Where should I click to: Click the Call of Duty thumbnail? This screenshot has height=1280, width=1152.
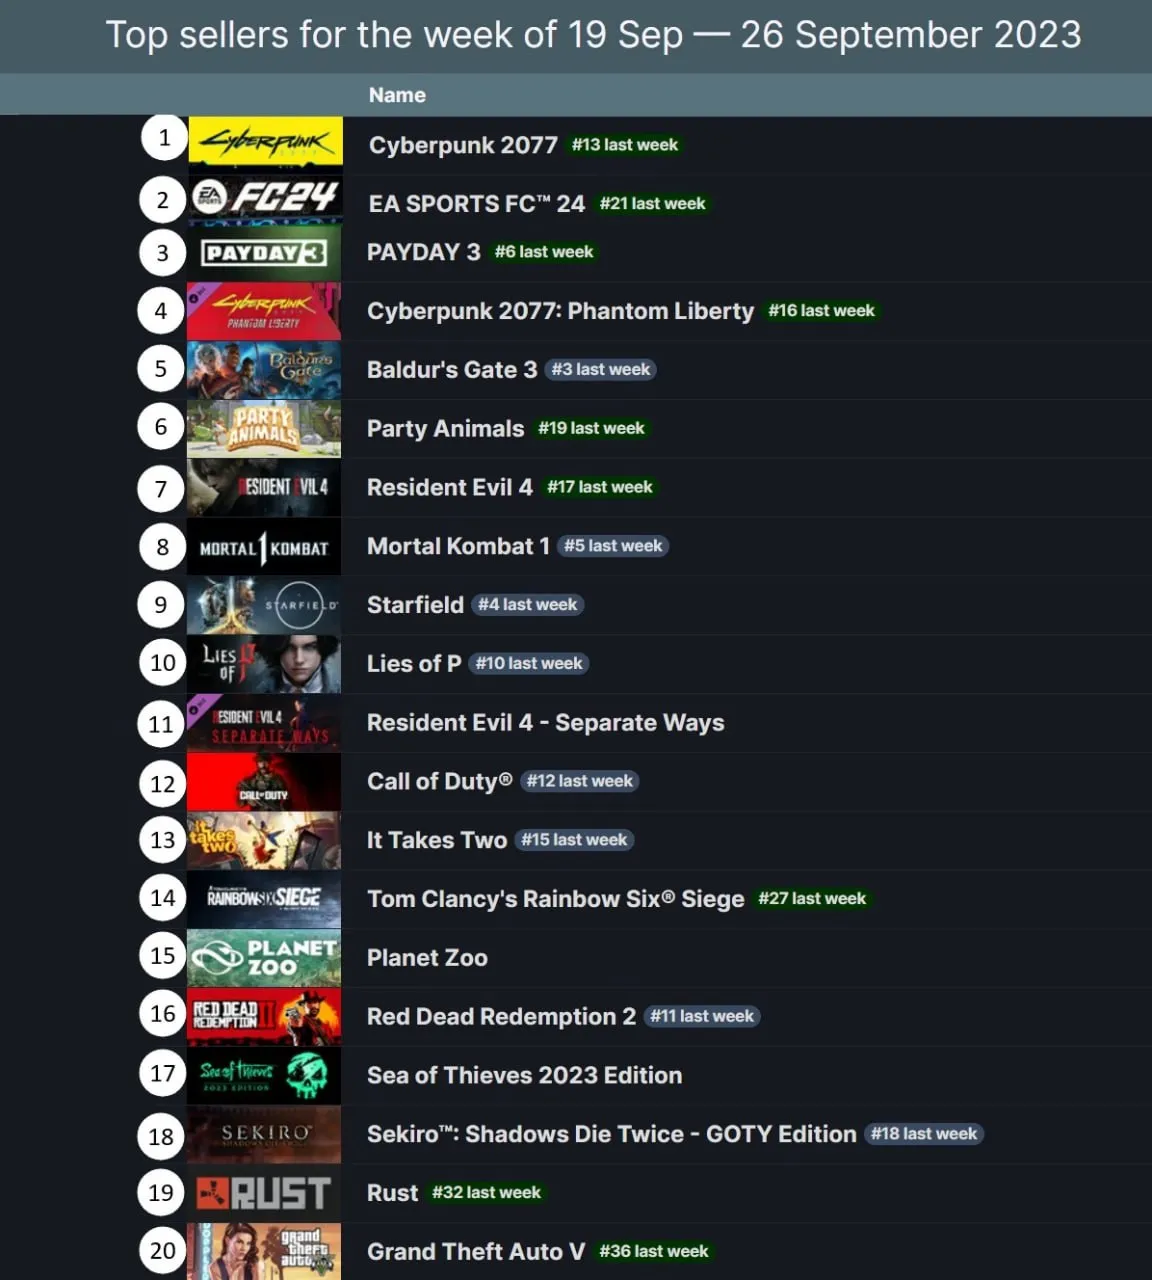tap(264, 781)
